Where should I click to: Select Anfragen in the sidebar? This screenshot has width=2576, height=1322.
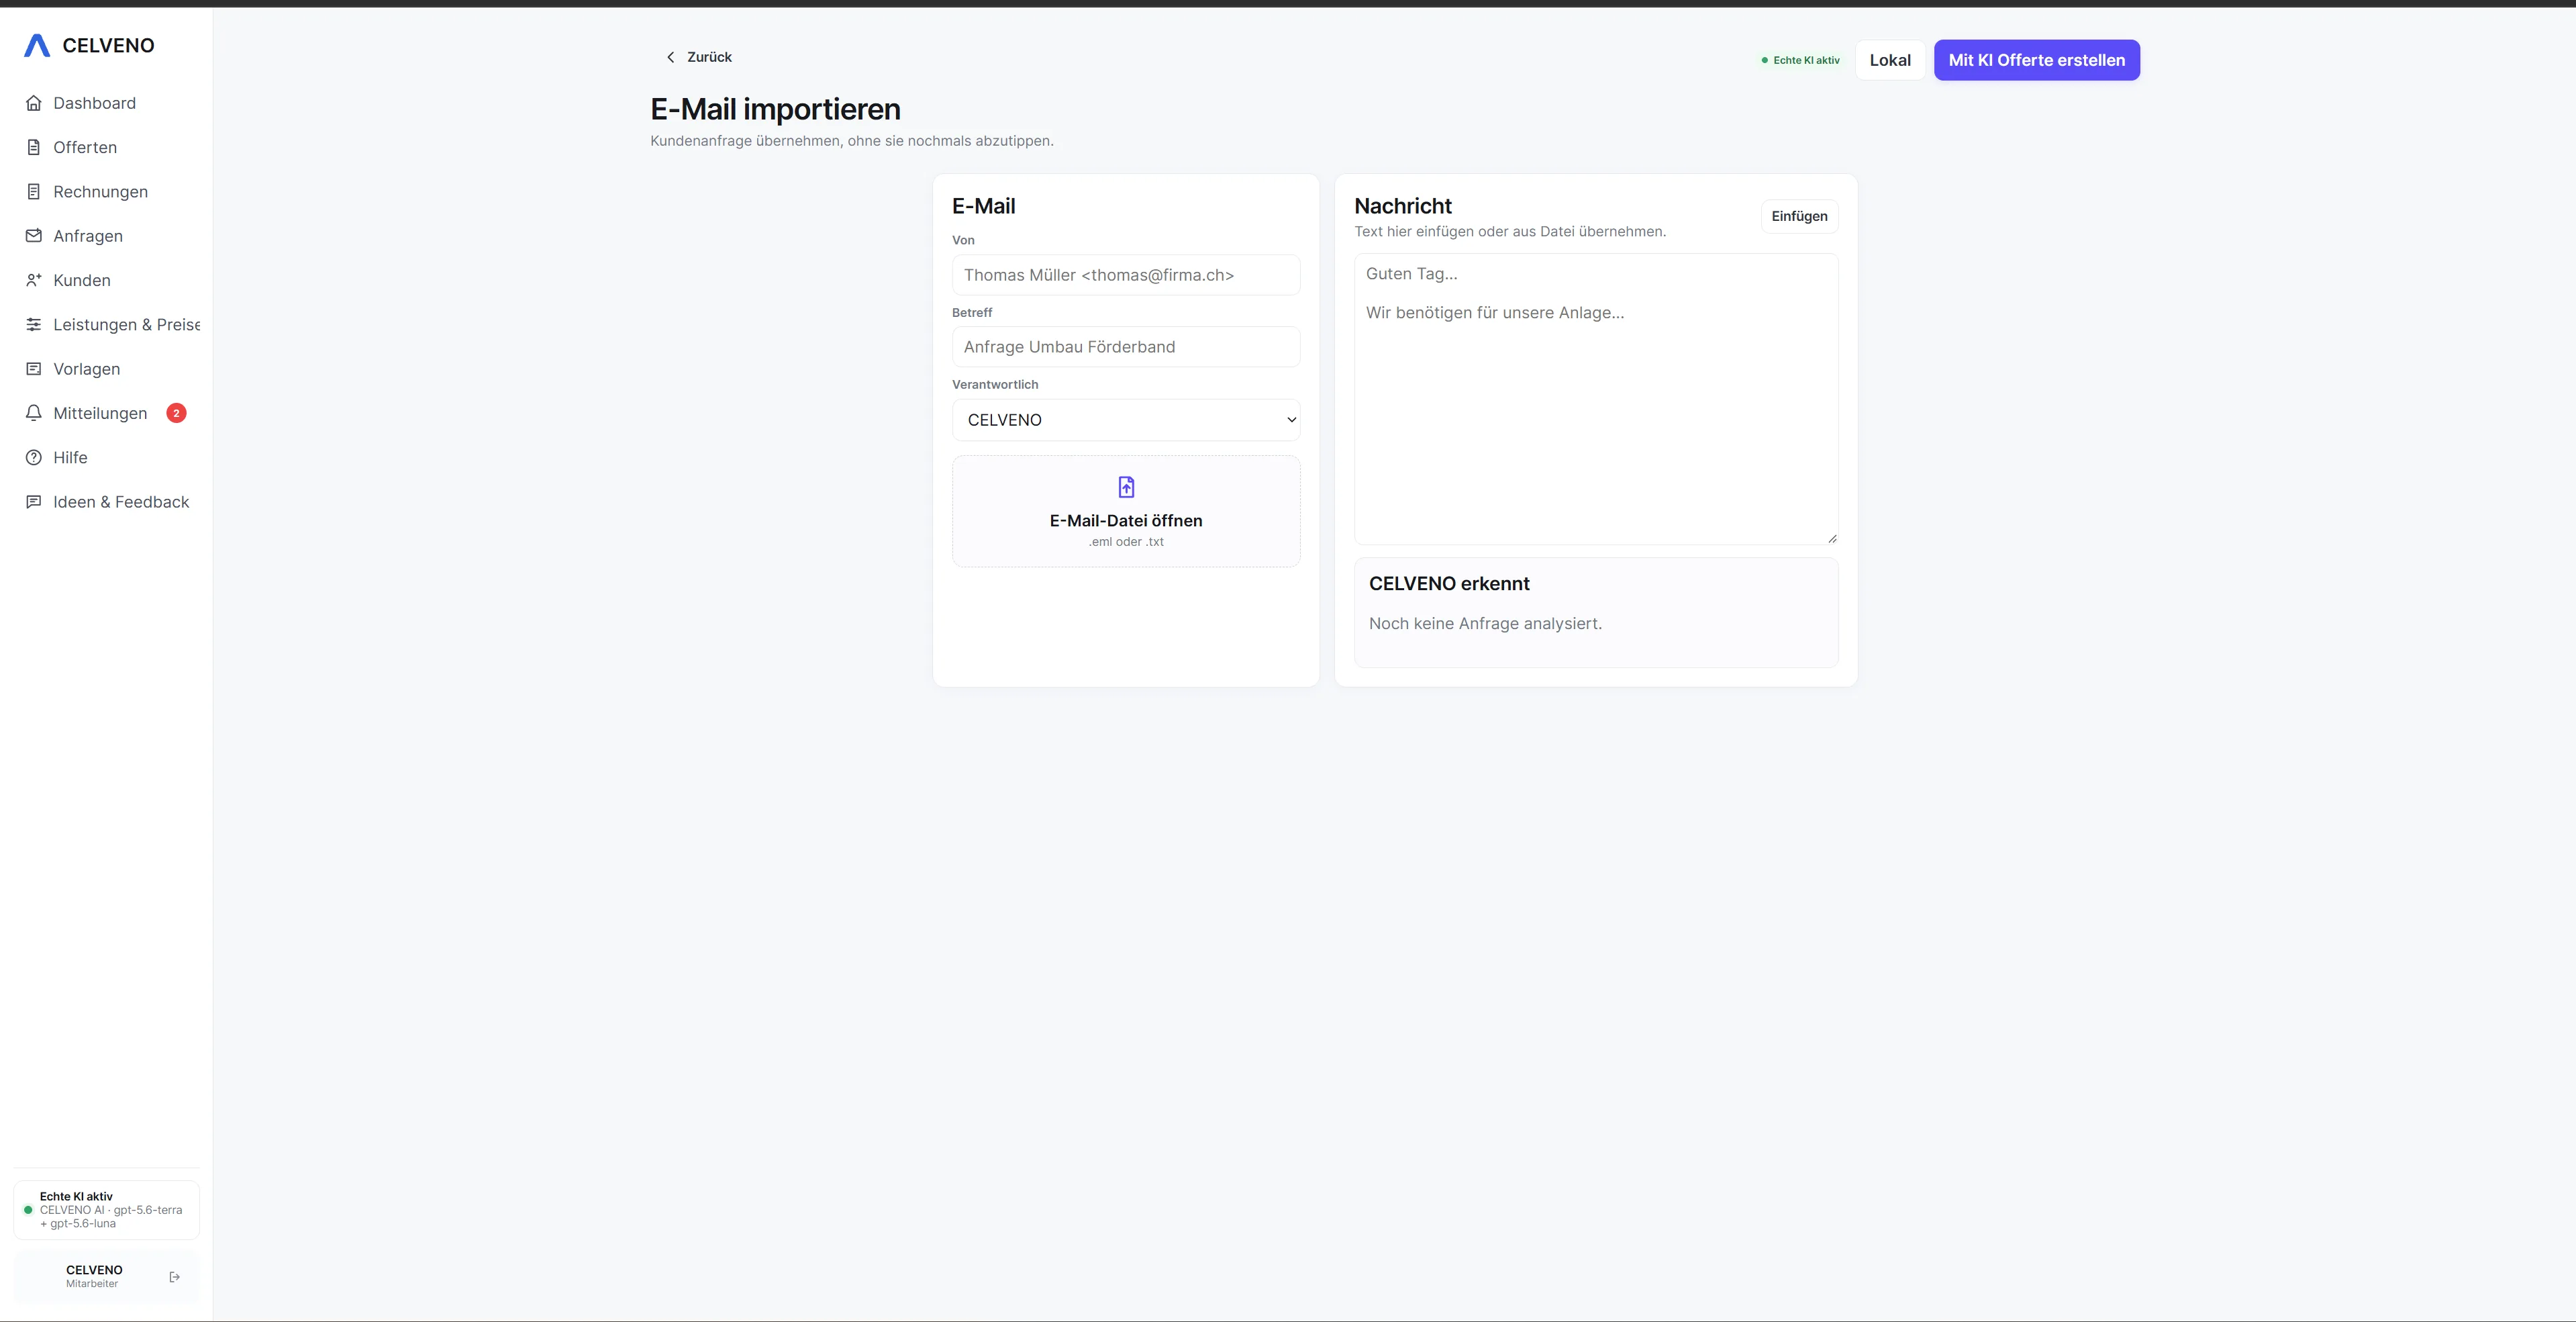point(106,236)
